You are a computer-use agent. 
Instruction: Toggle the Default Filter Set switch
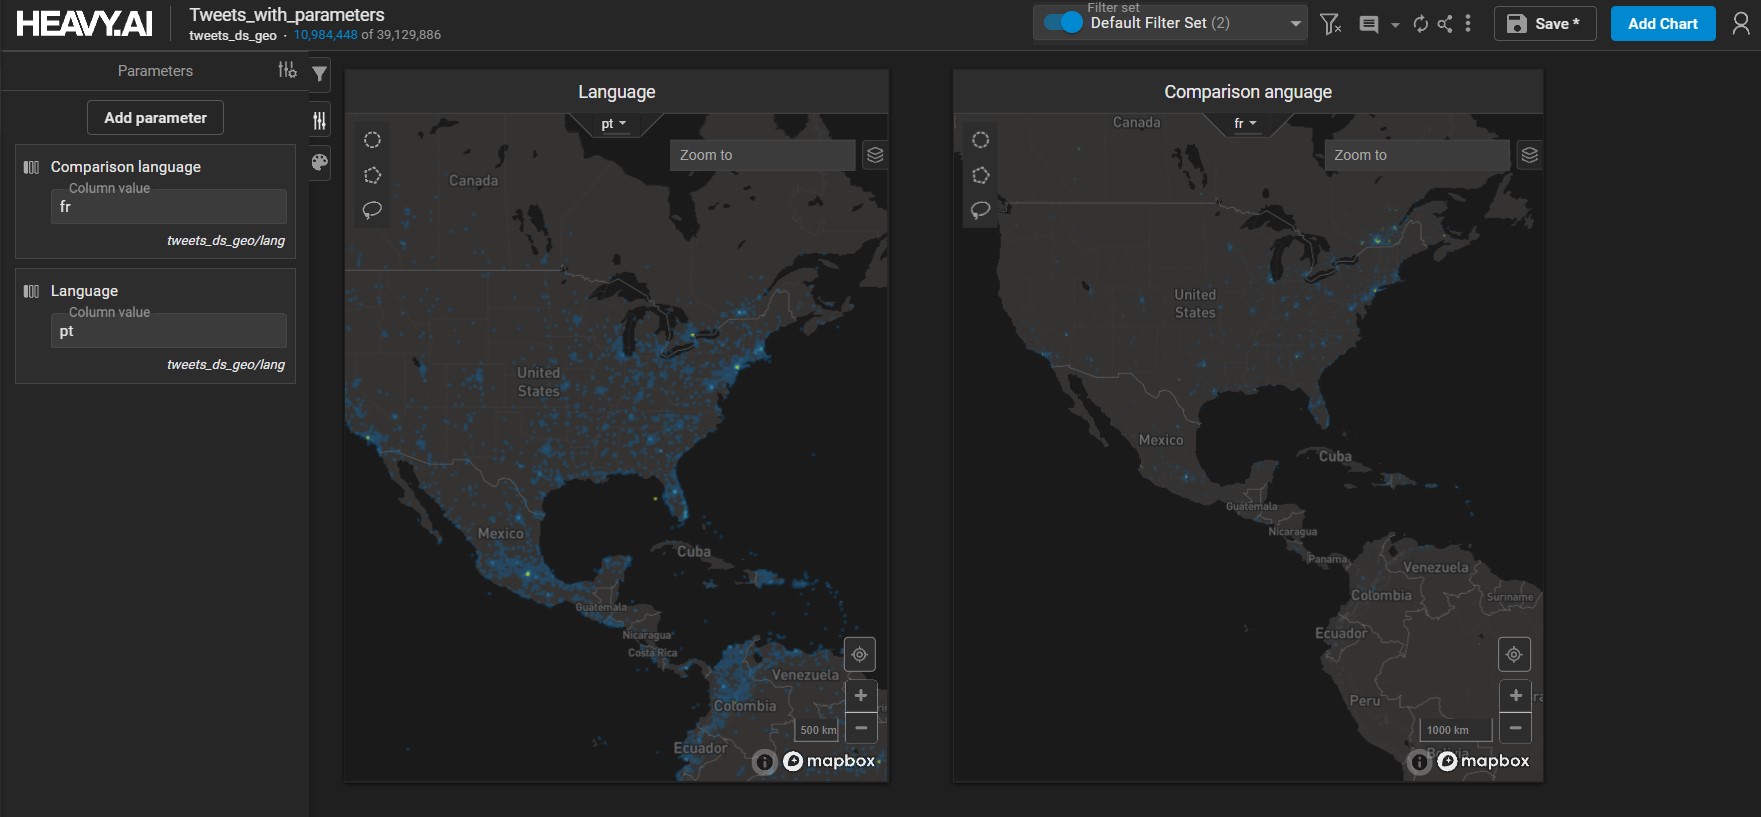pyautogui.click(x=1063, y=23)
